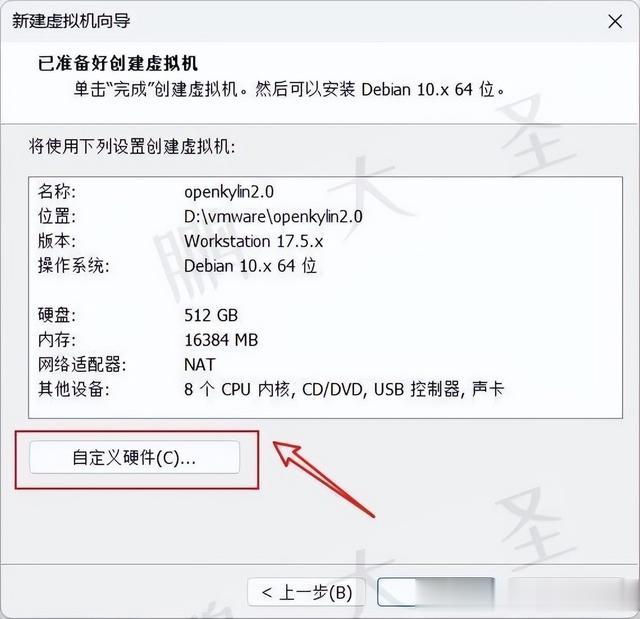Screen dimensions: 640x619
Task: Click the 名称: label in the summary
Action: tap(57, 192)
